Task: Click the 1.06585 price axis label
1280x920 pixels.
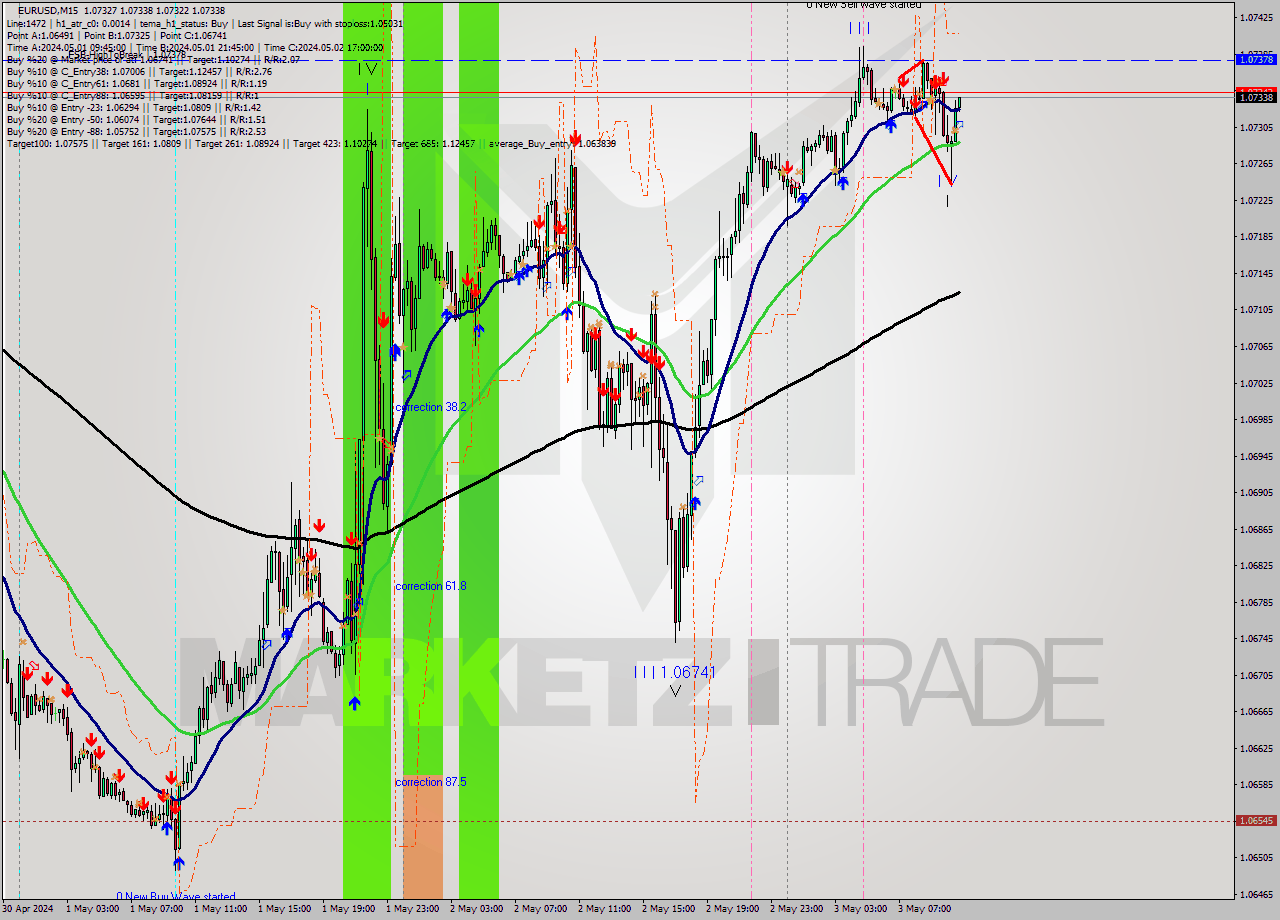Action: click(1256, 784)
